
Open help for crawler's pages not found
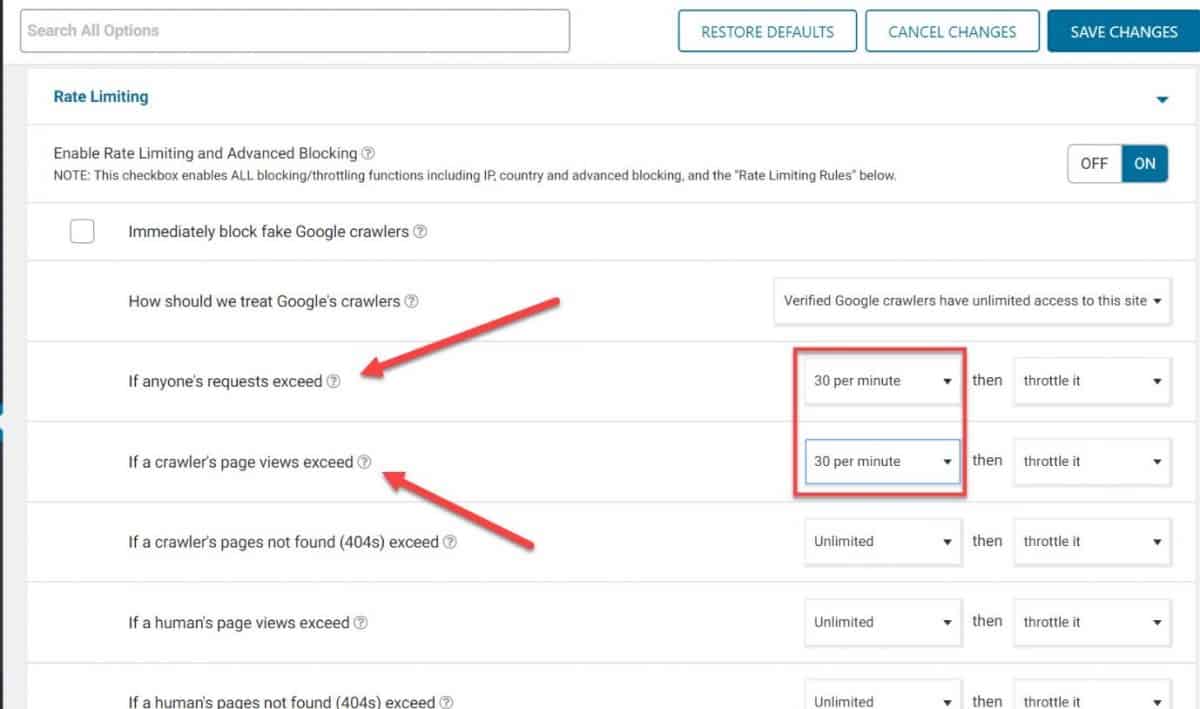(450, 542)
